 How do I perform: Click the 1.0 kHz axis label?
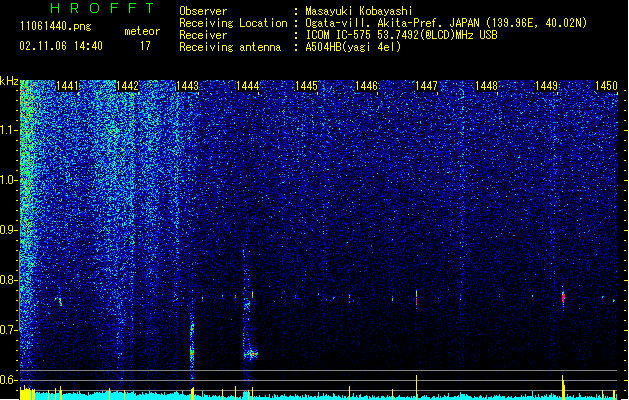(9, 180)
